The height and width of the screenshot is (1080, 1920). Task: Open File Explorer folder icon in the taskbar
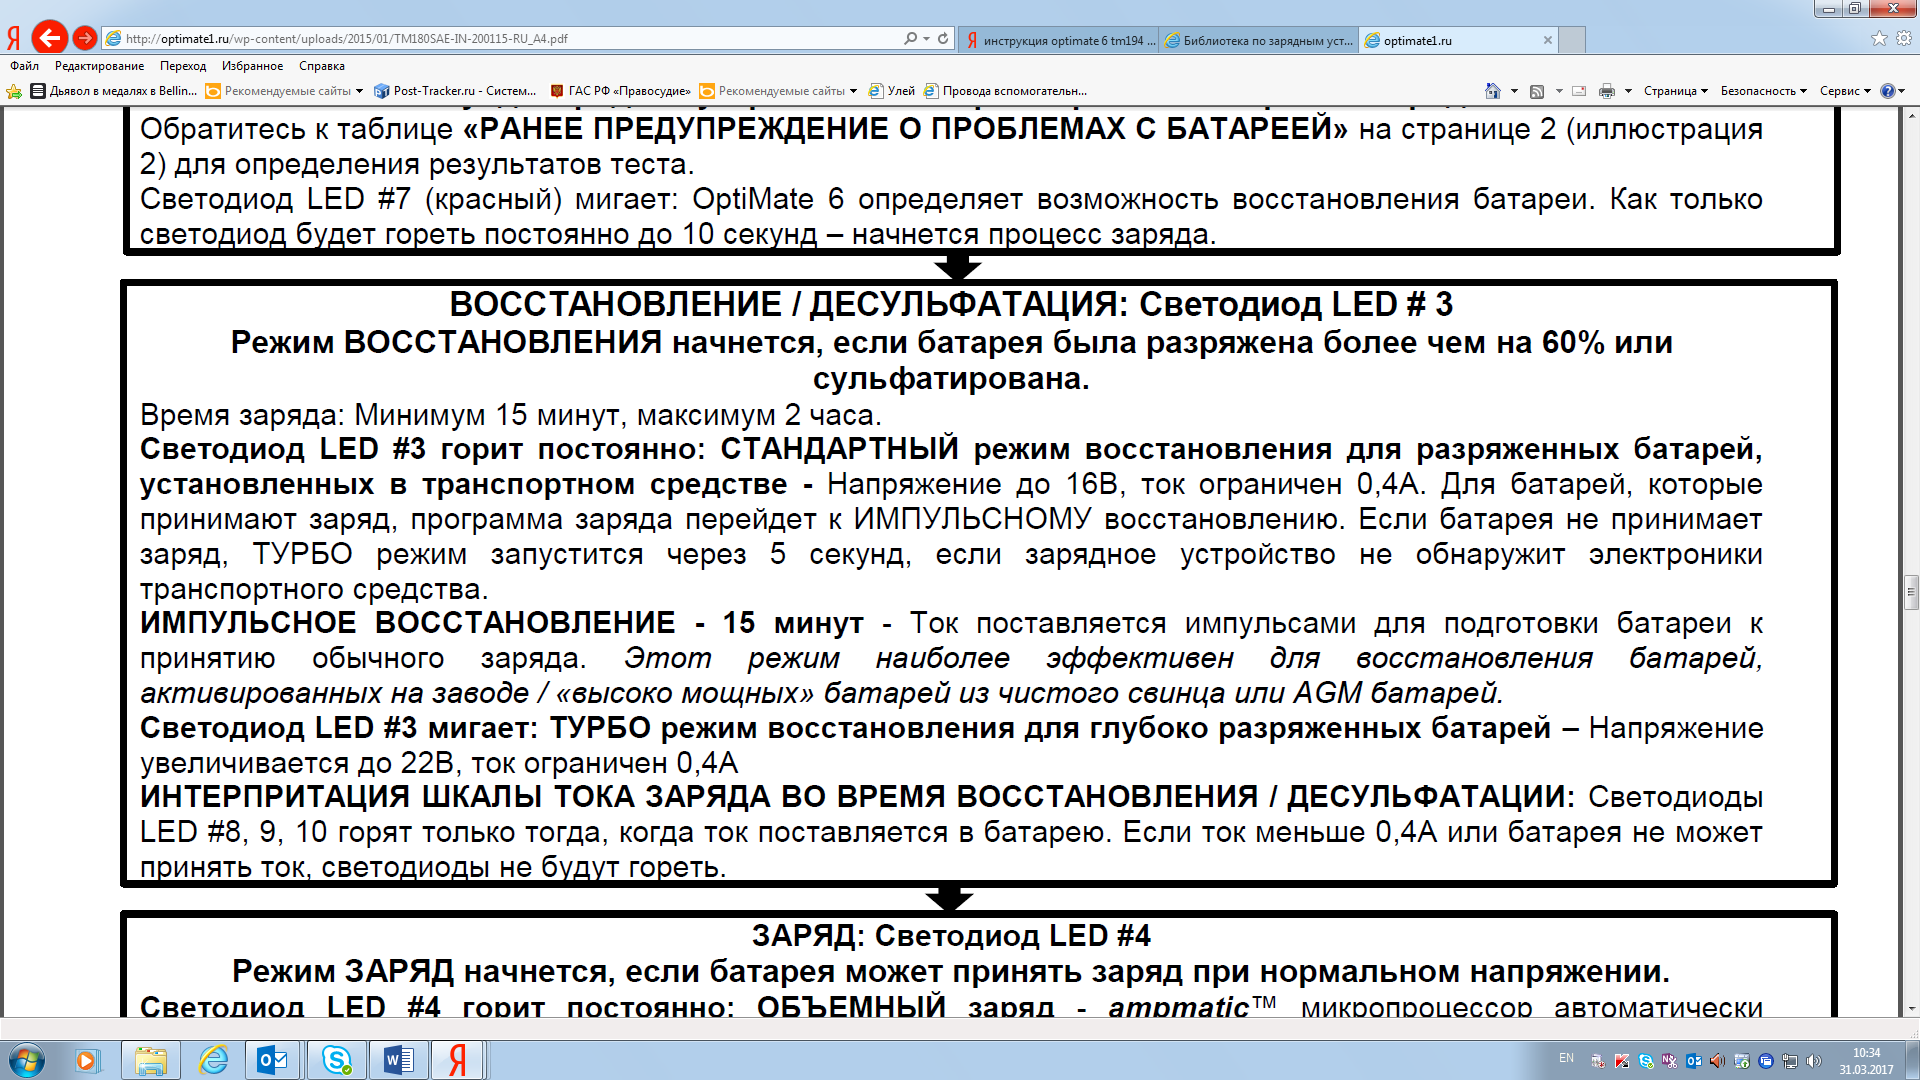tap(150, 1060)
